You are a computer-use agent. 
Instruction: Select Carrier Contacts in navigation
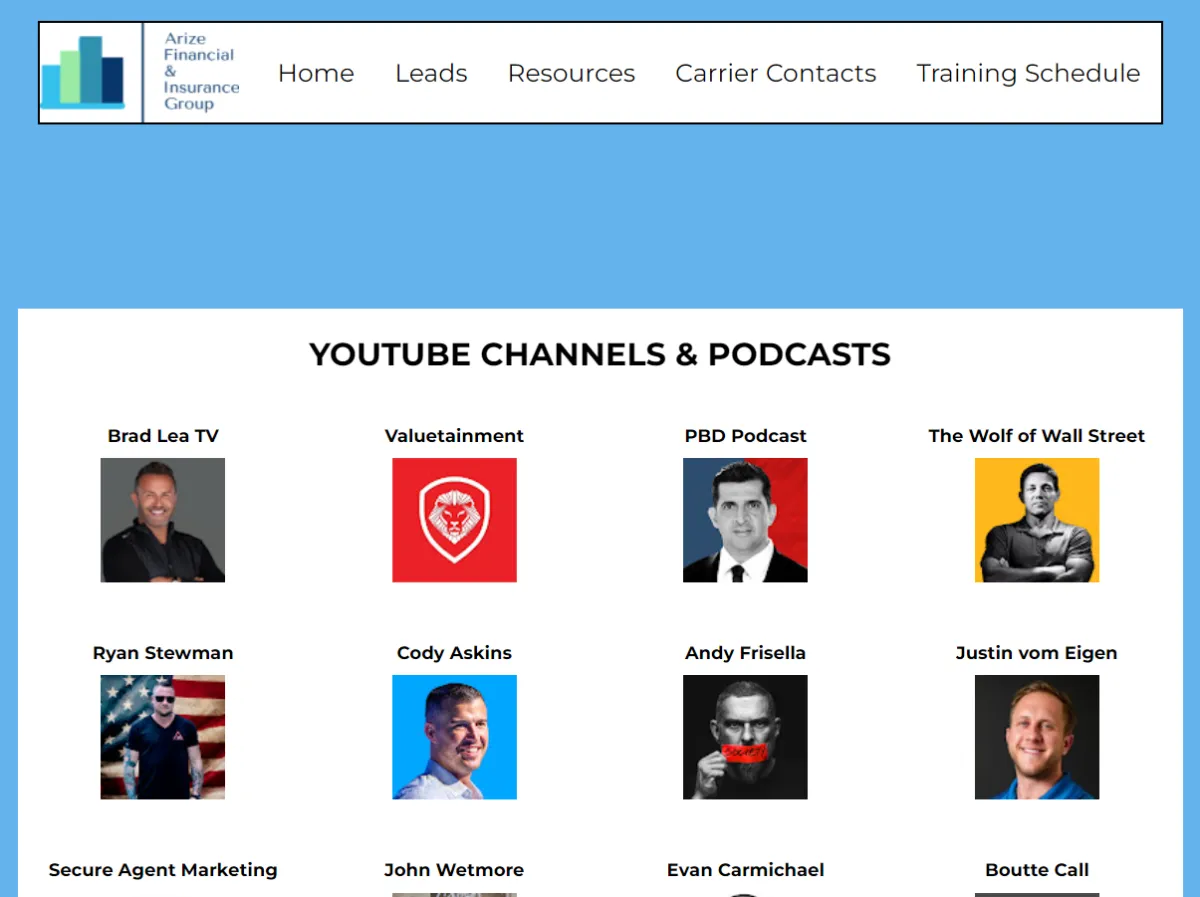(x=775, y=73)
